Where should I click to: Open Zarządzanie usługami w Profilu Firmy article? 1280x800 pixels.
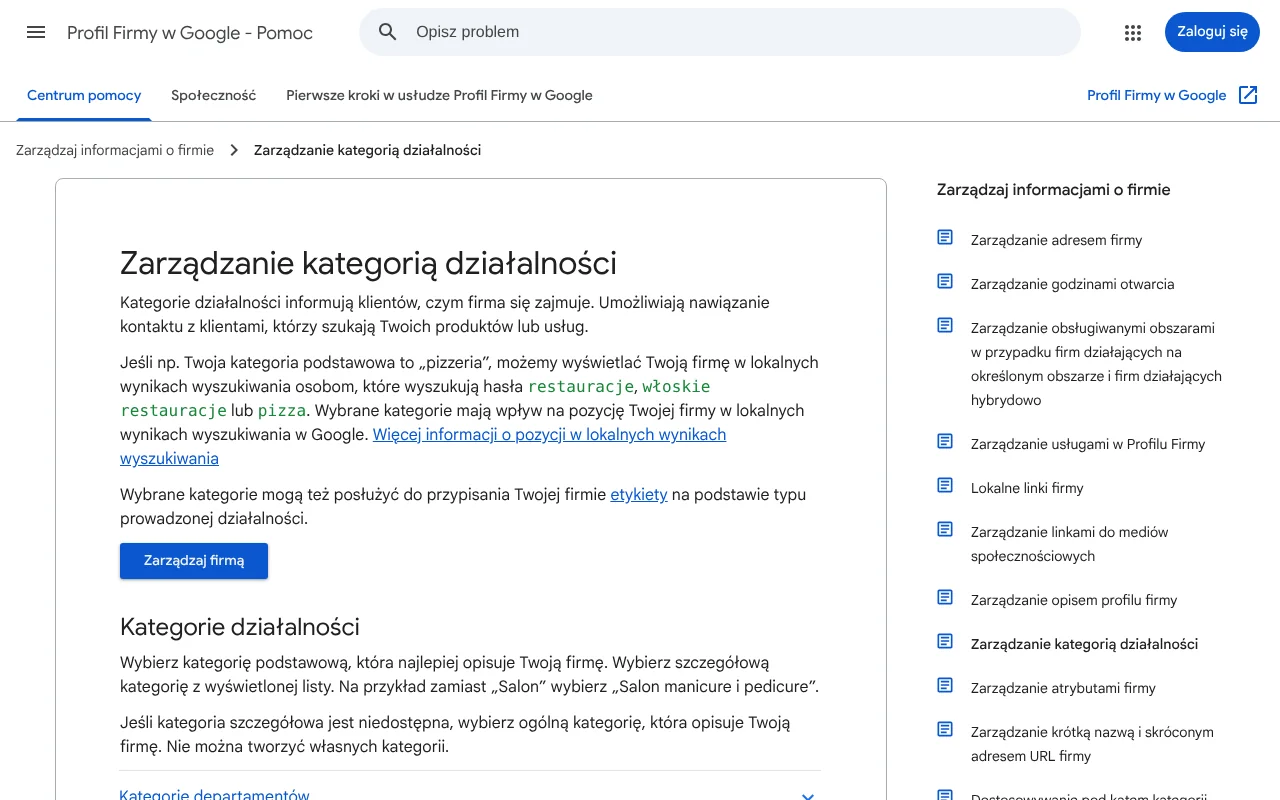[1088, 444]
